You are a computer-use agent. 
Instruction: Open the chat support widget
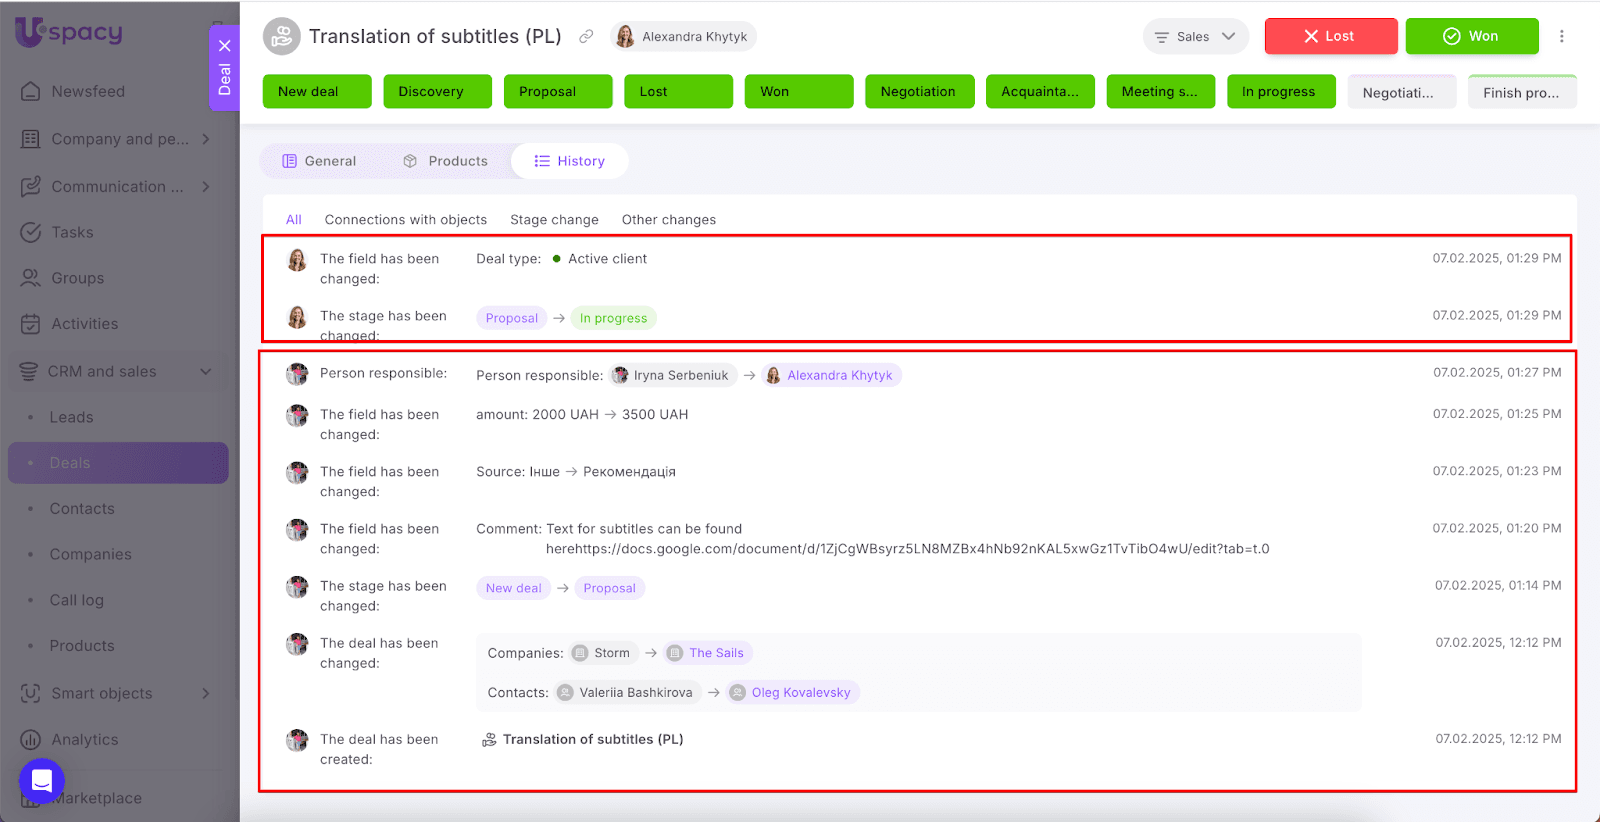(42, 780)
